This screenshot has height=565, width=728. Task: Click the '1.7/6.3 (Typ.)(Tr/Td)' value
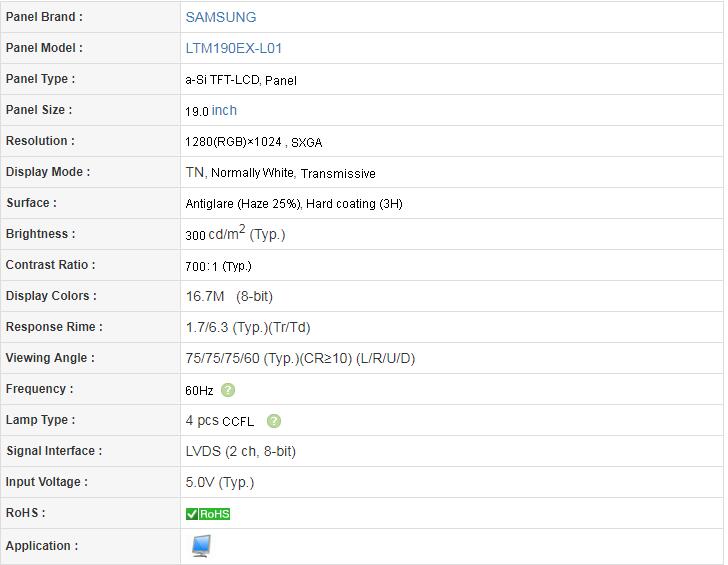tap(248, 327)
